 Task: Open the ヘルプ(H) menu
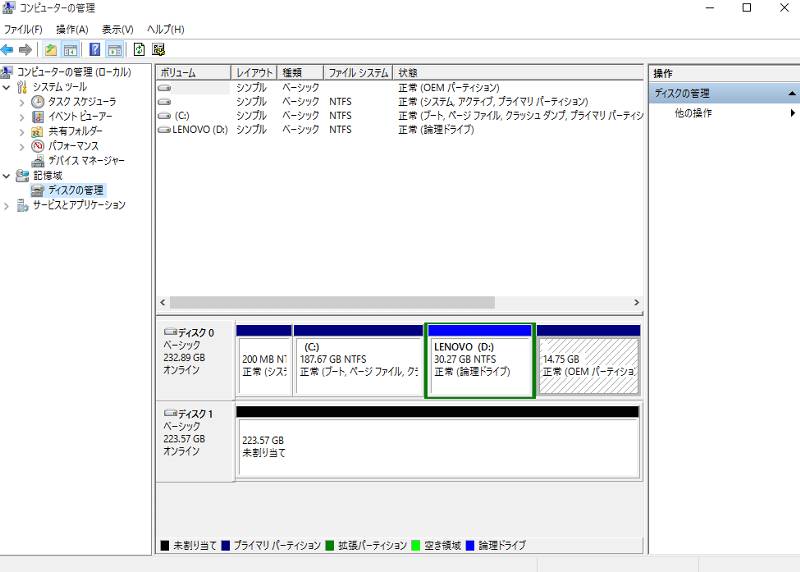tap(165, 30)
